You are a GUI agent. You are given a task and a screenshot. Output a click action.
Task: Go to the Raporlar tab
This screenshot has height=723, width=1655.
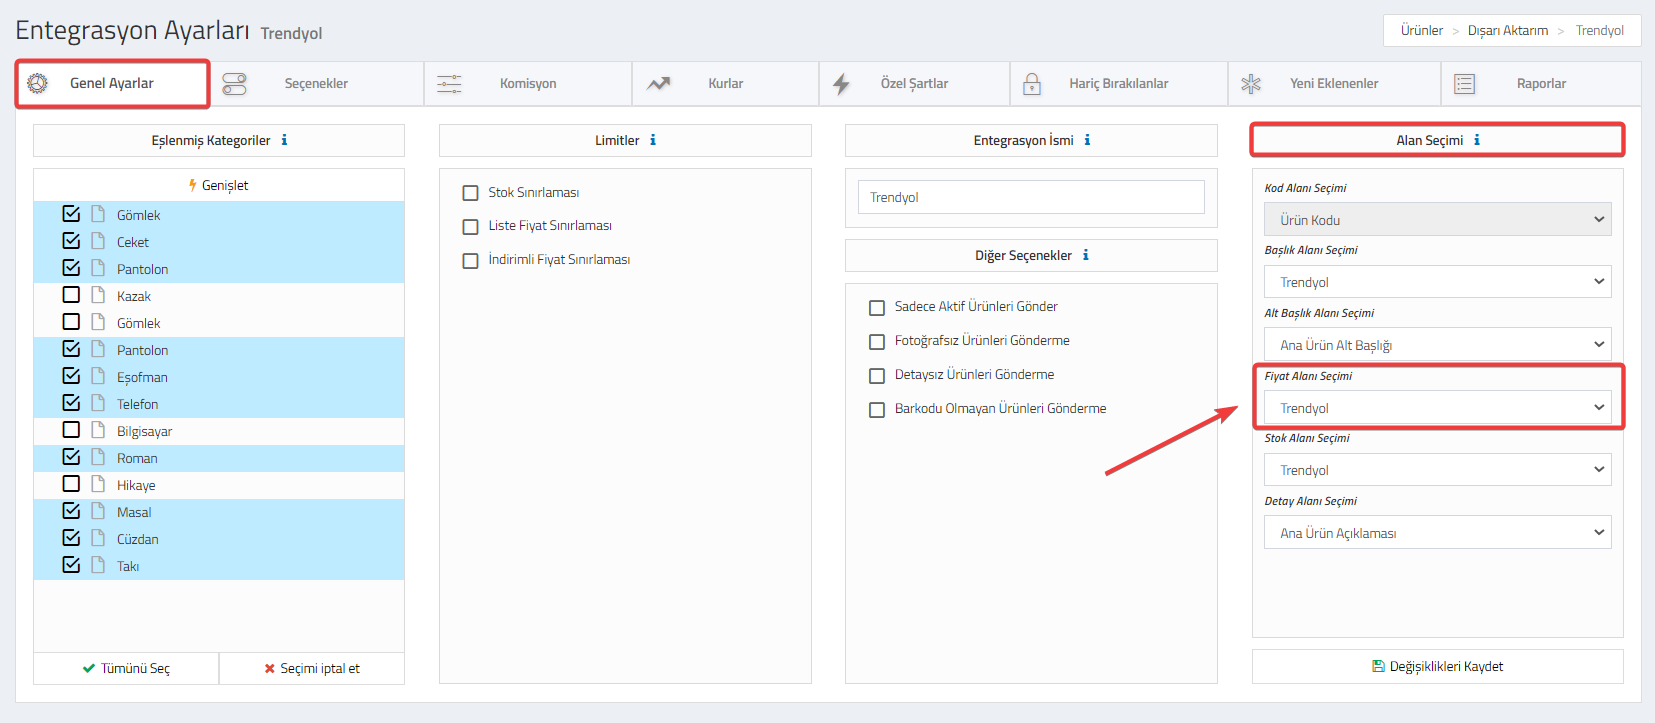[x=1541, y=84]
